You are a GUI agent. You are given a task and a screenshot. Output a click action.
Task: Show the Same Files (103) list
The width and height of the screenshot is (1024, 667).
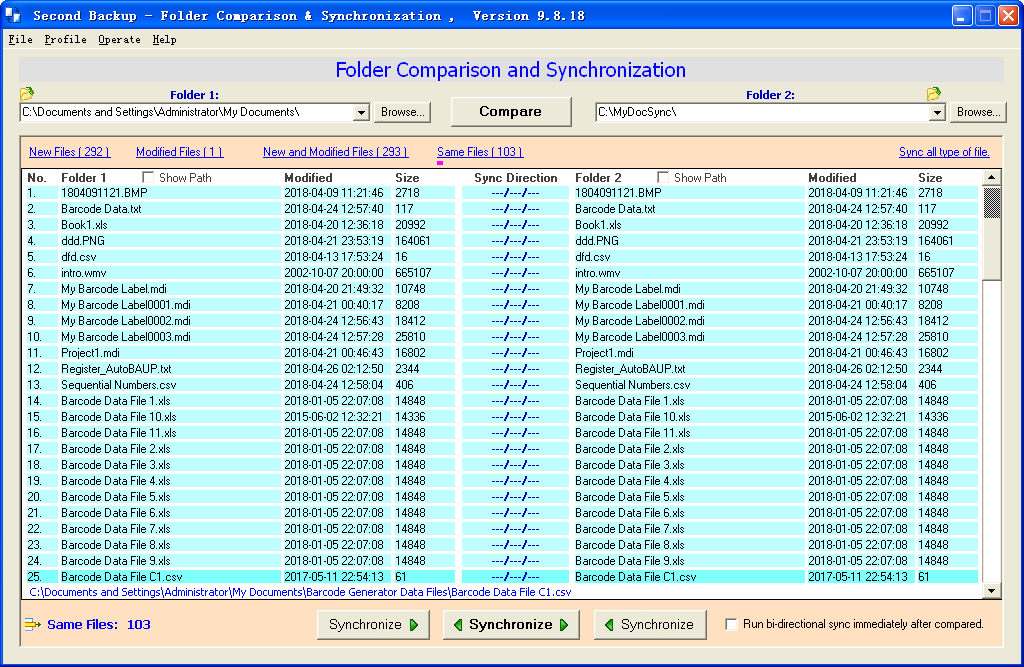click(x=480, y=152)
